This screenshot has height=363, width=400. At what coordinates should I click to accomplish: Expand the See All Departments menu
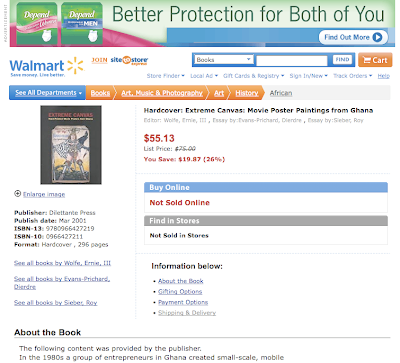tap(47, 93)
